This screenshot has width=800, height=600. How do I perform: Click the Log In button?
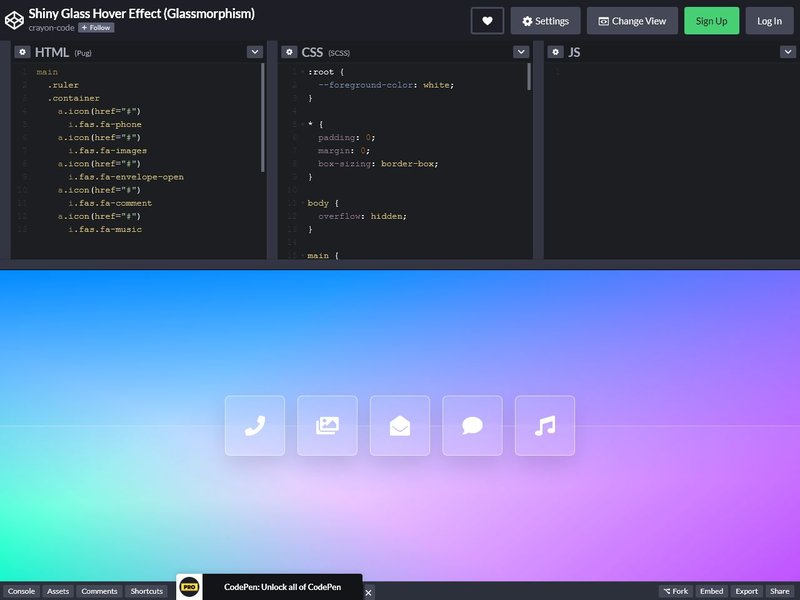coord(769,21)
